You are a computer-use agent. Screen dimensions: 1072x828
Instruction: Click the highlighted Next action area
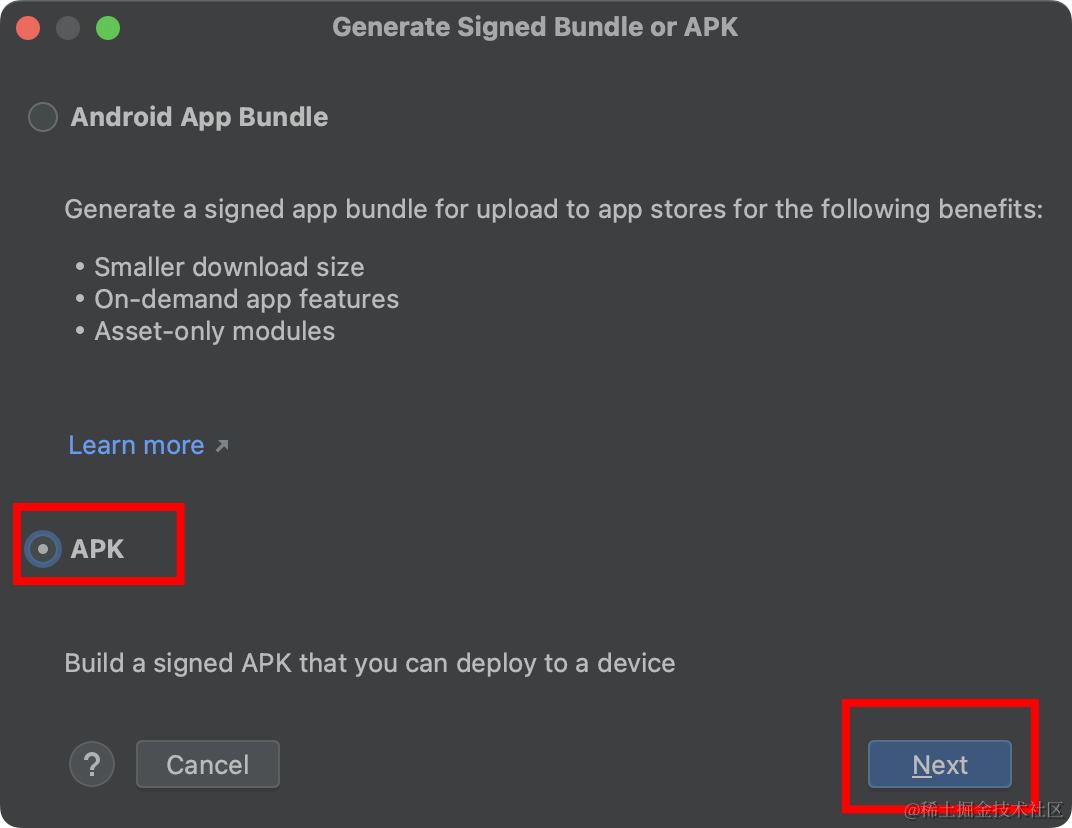938,764
